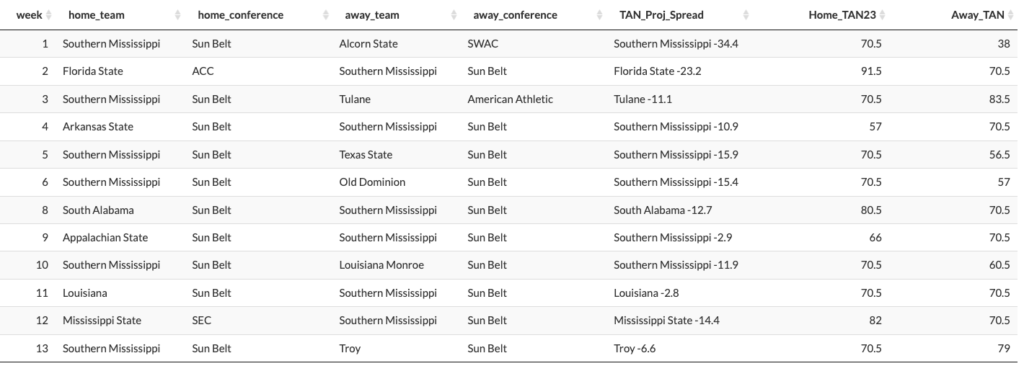Viewport: 1024px width, 366px height.
Task: Click Old Dominion in week 6 row
Action: click(372, 182)
